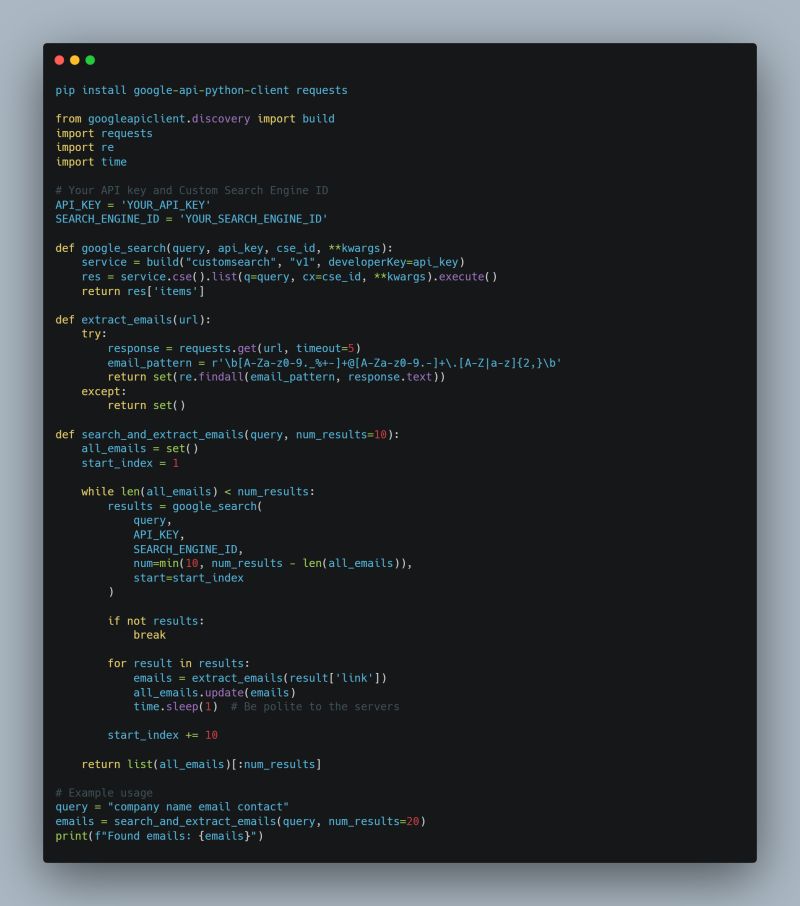
Task: Click the break statement
Action: 150,635
